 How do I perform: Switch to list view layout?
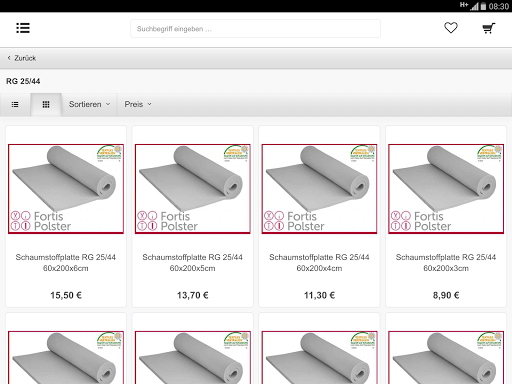[x=15, y=105]
